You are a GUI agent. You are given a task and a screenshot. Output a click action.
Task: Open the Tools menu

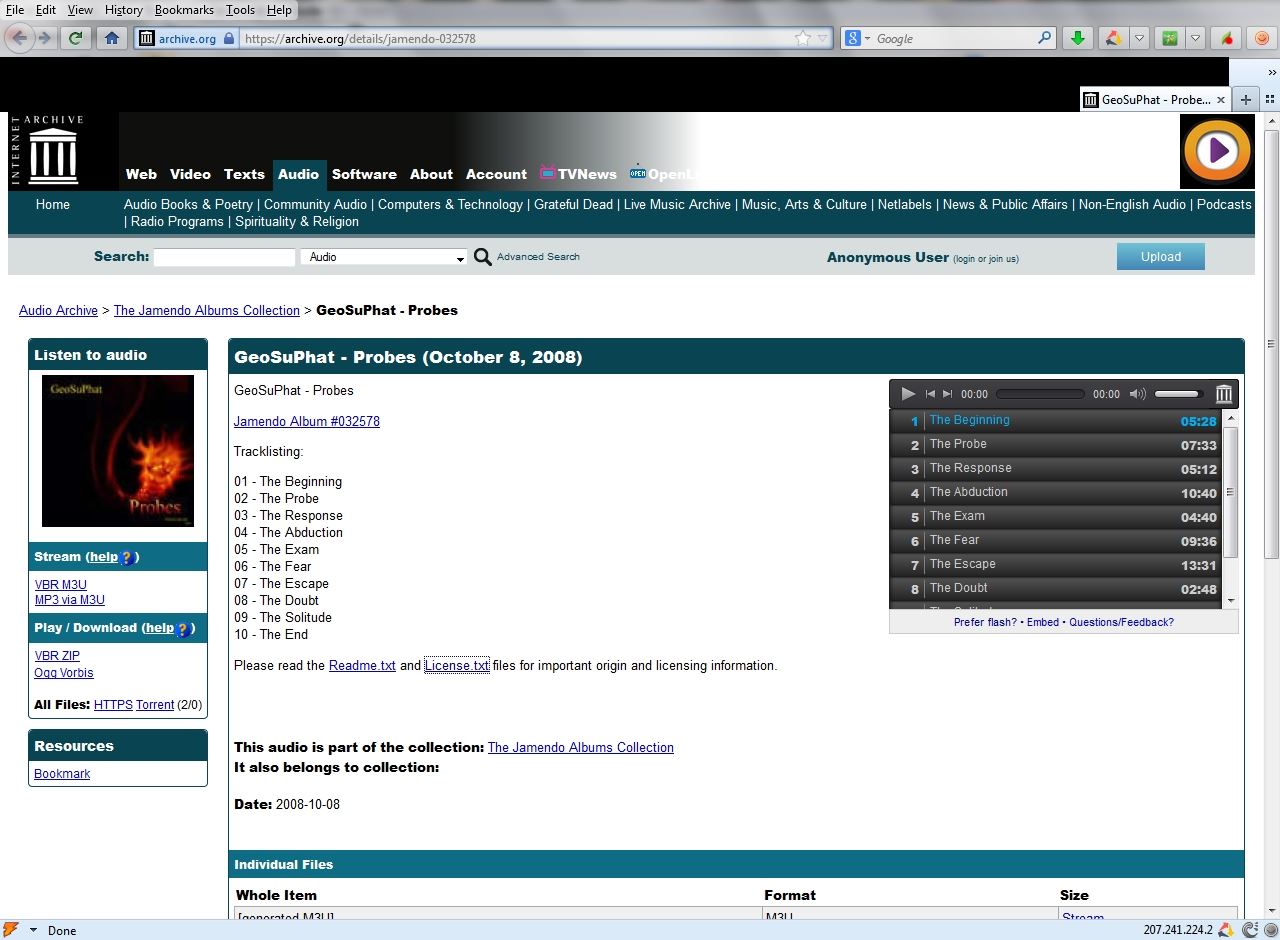click(x=240, y=10)
